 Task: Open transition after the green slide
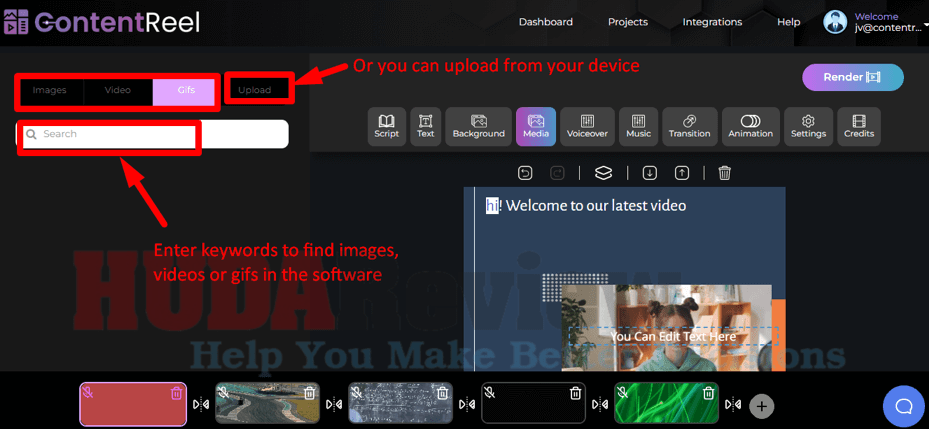point(733,404)
